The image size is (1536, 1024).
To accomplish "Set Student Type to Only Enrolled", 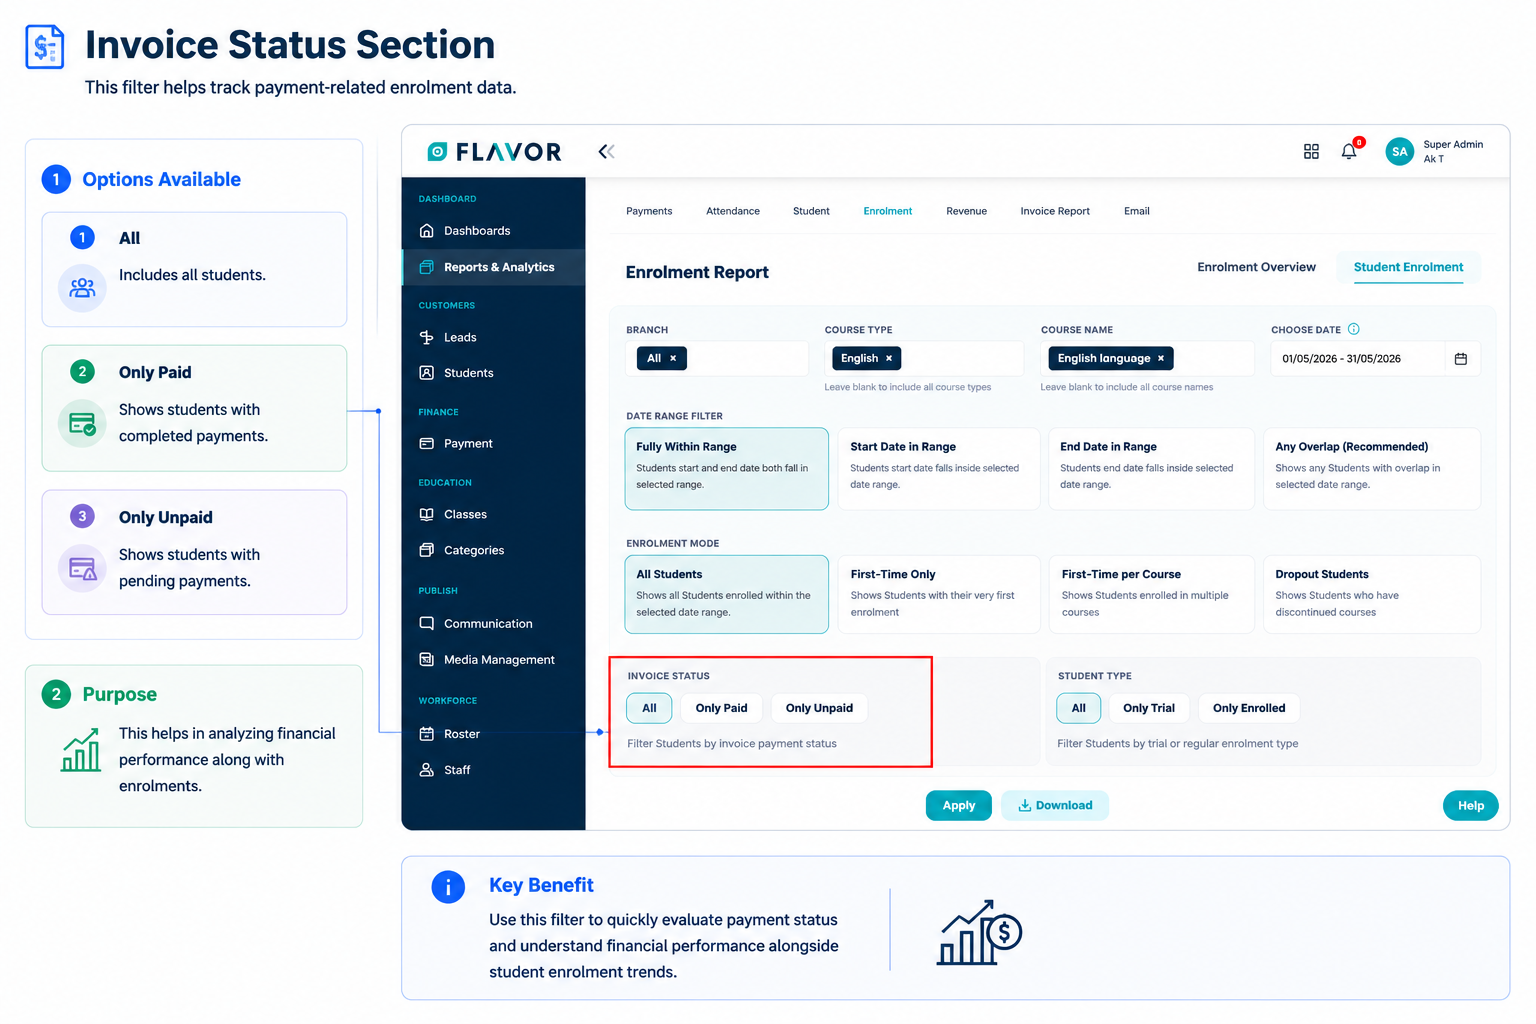I will (x=1249, y=708).
